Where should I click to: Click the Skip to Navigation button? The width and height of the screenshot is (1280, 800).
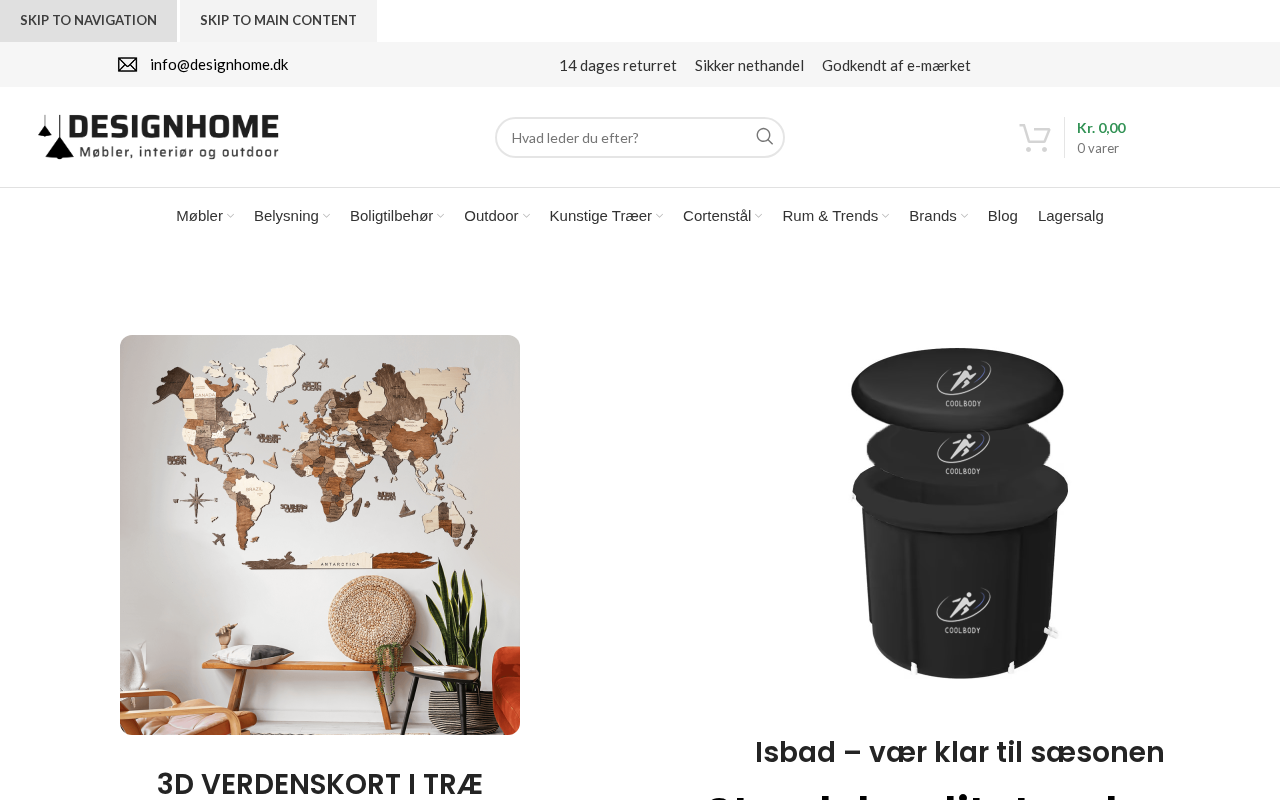pos(88,20)
